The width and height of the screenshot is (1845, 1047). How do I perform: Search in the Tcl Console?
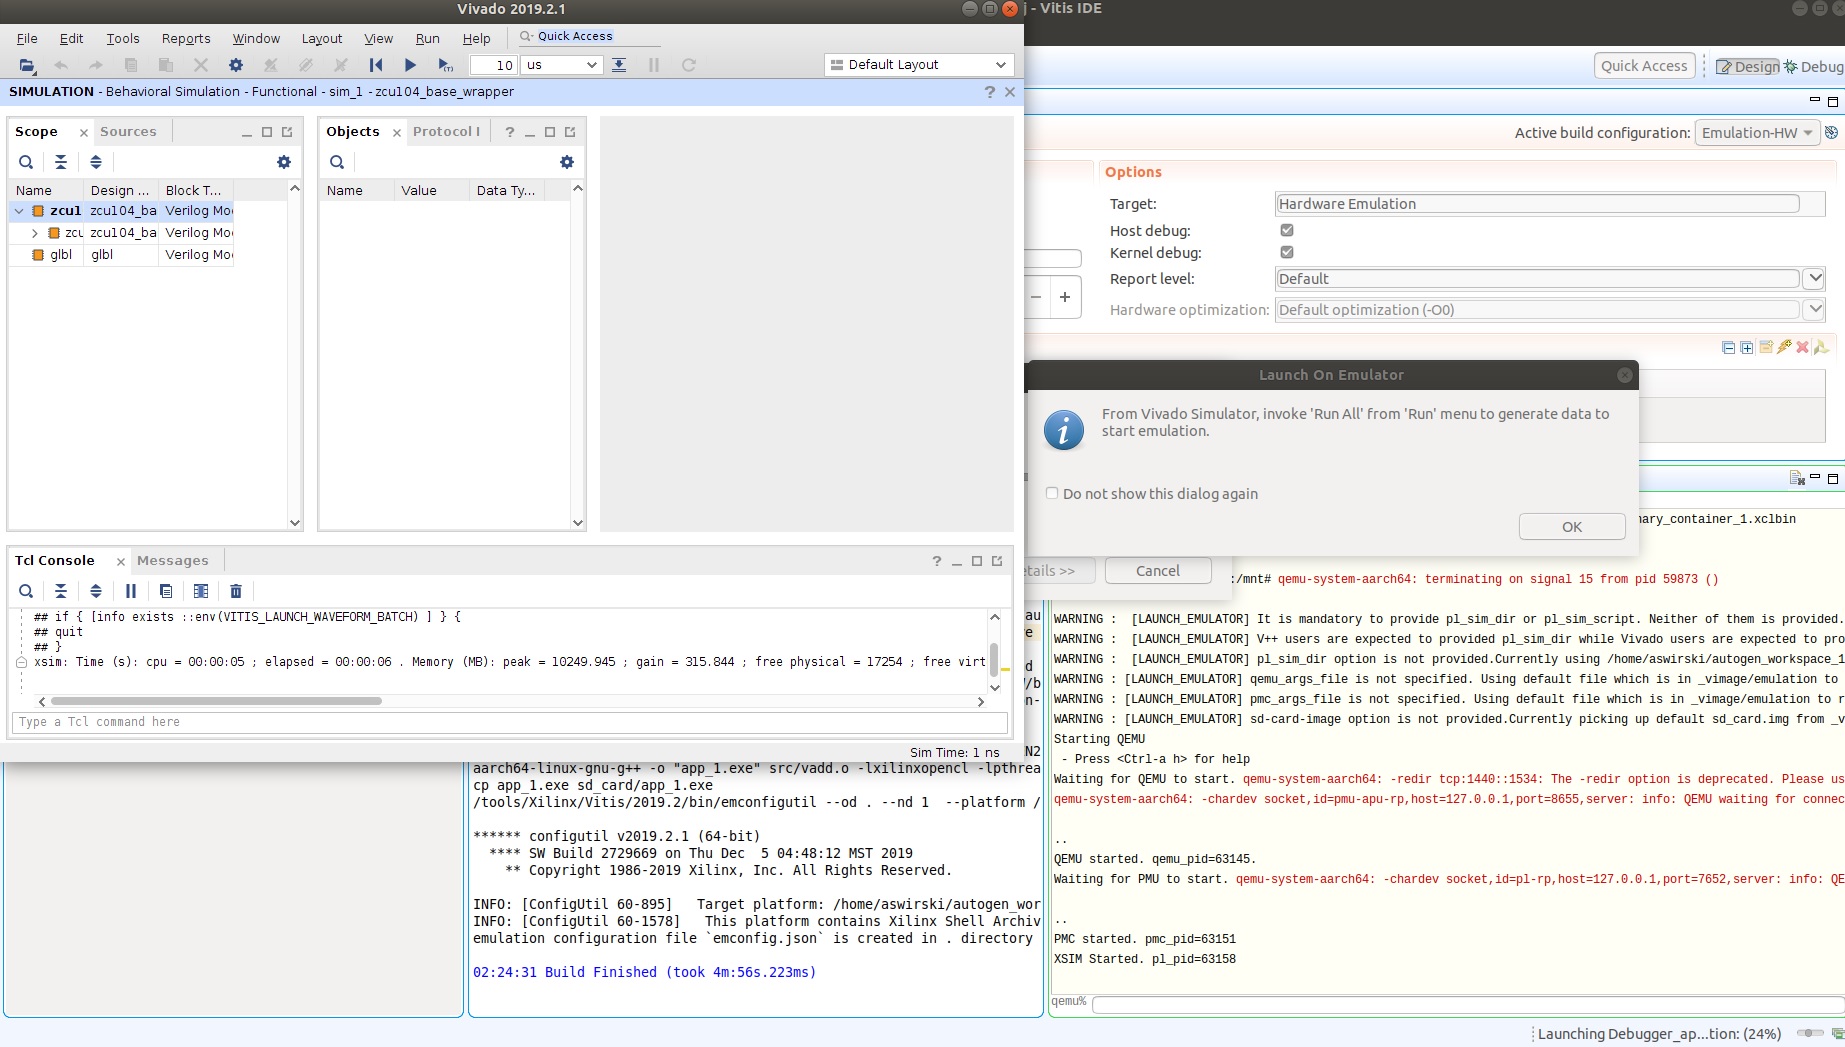tap(26, 591)
